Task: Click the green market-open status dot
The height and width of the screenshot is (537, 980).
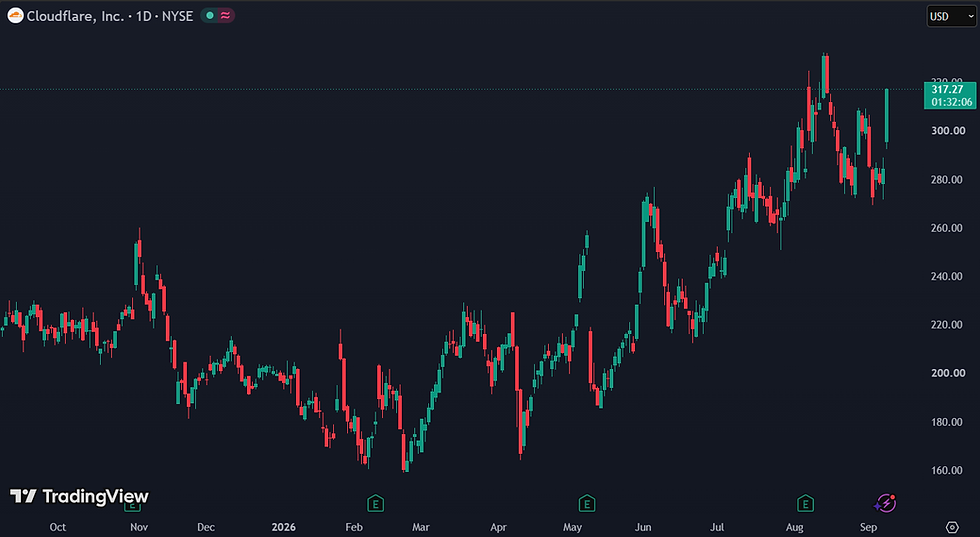Action: (x=210, y=16)
